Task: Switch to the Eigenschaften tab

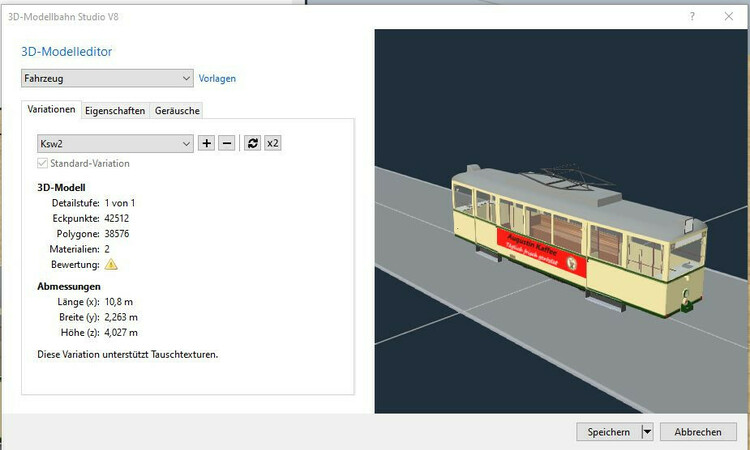Action: coord(115,110)
